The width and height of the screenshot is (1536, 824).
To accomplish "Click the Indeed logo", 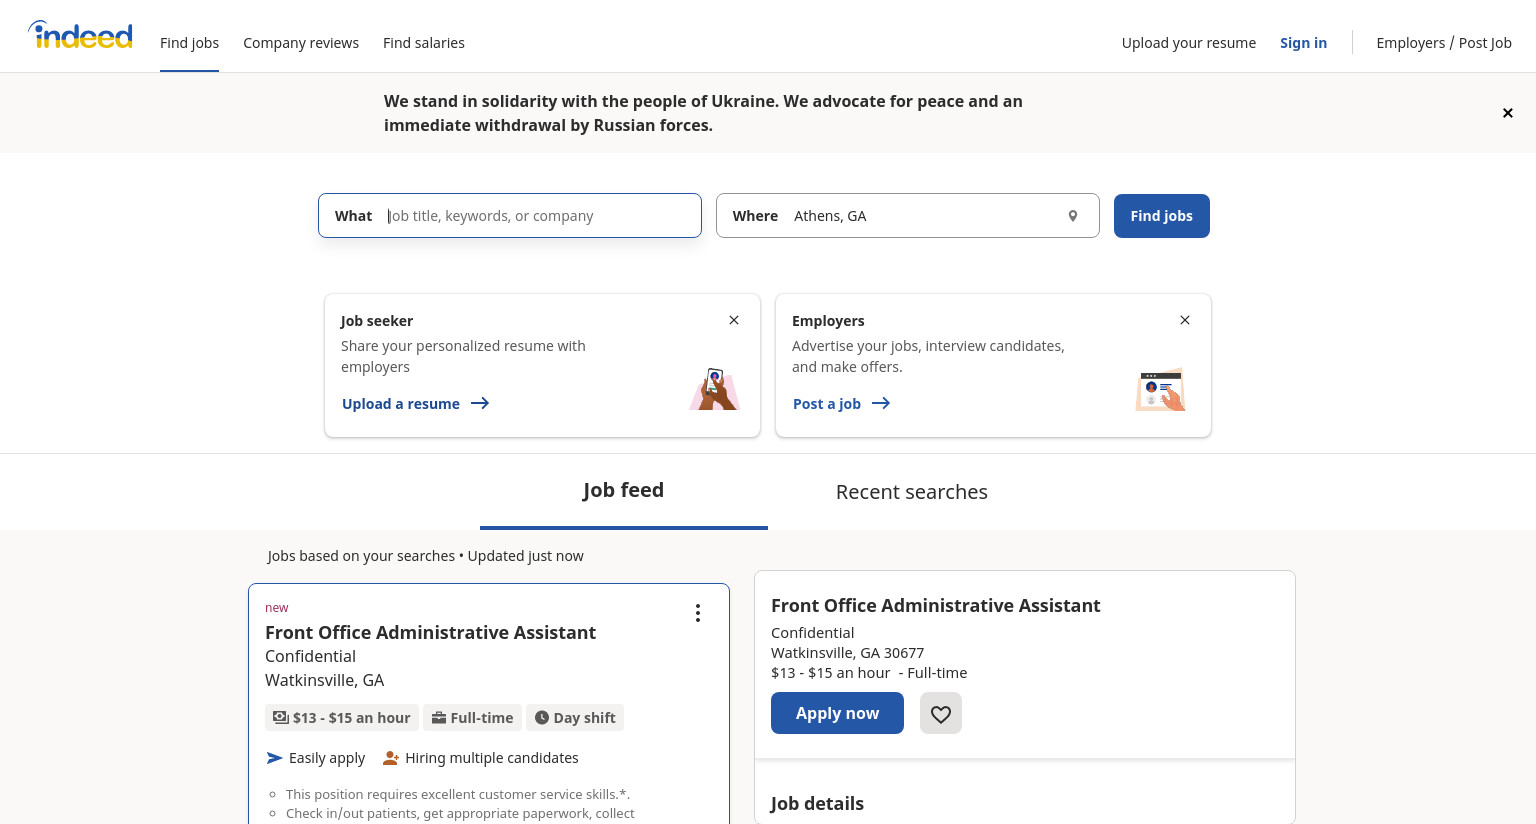I will tap(80, 36).
